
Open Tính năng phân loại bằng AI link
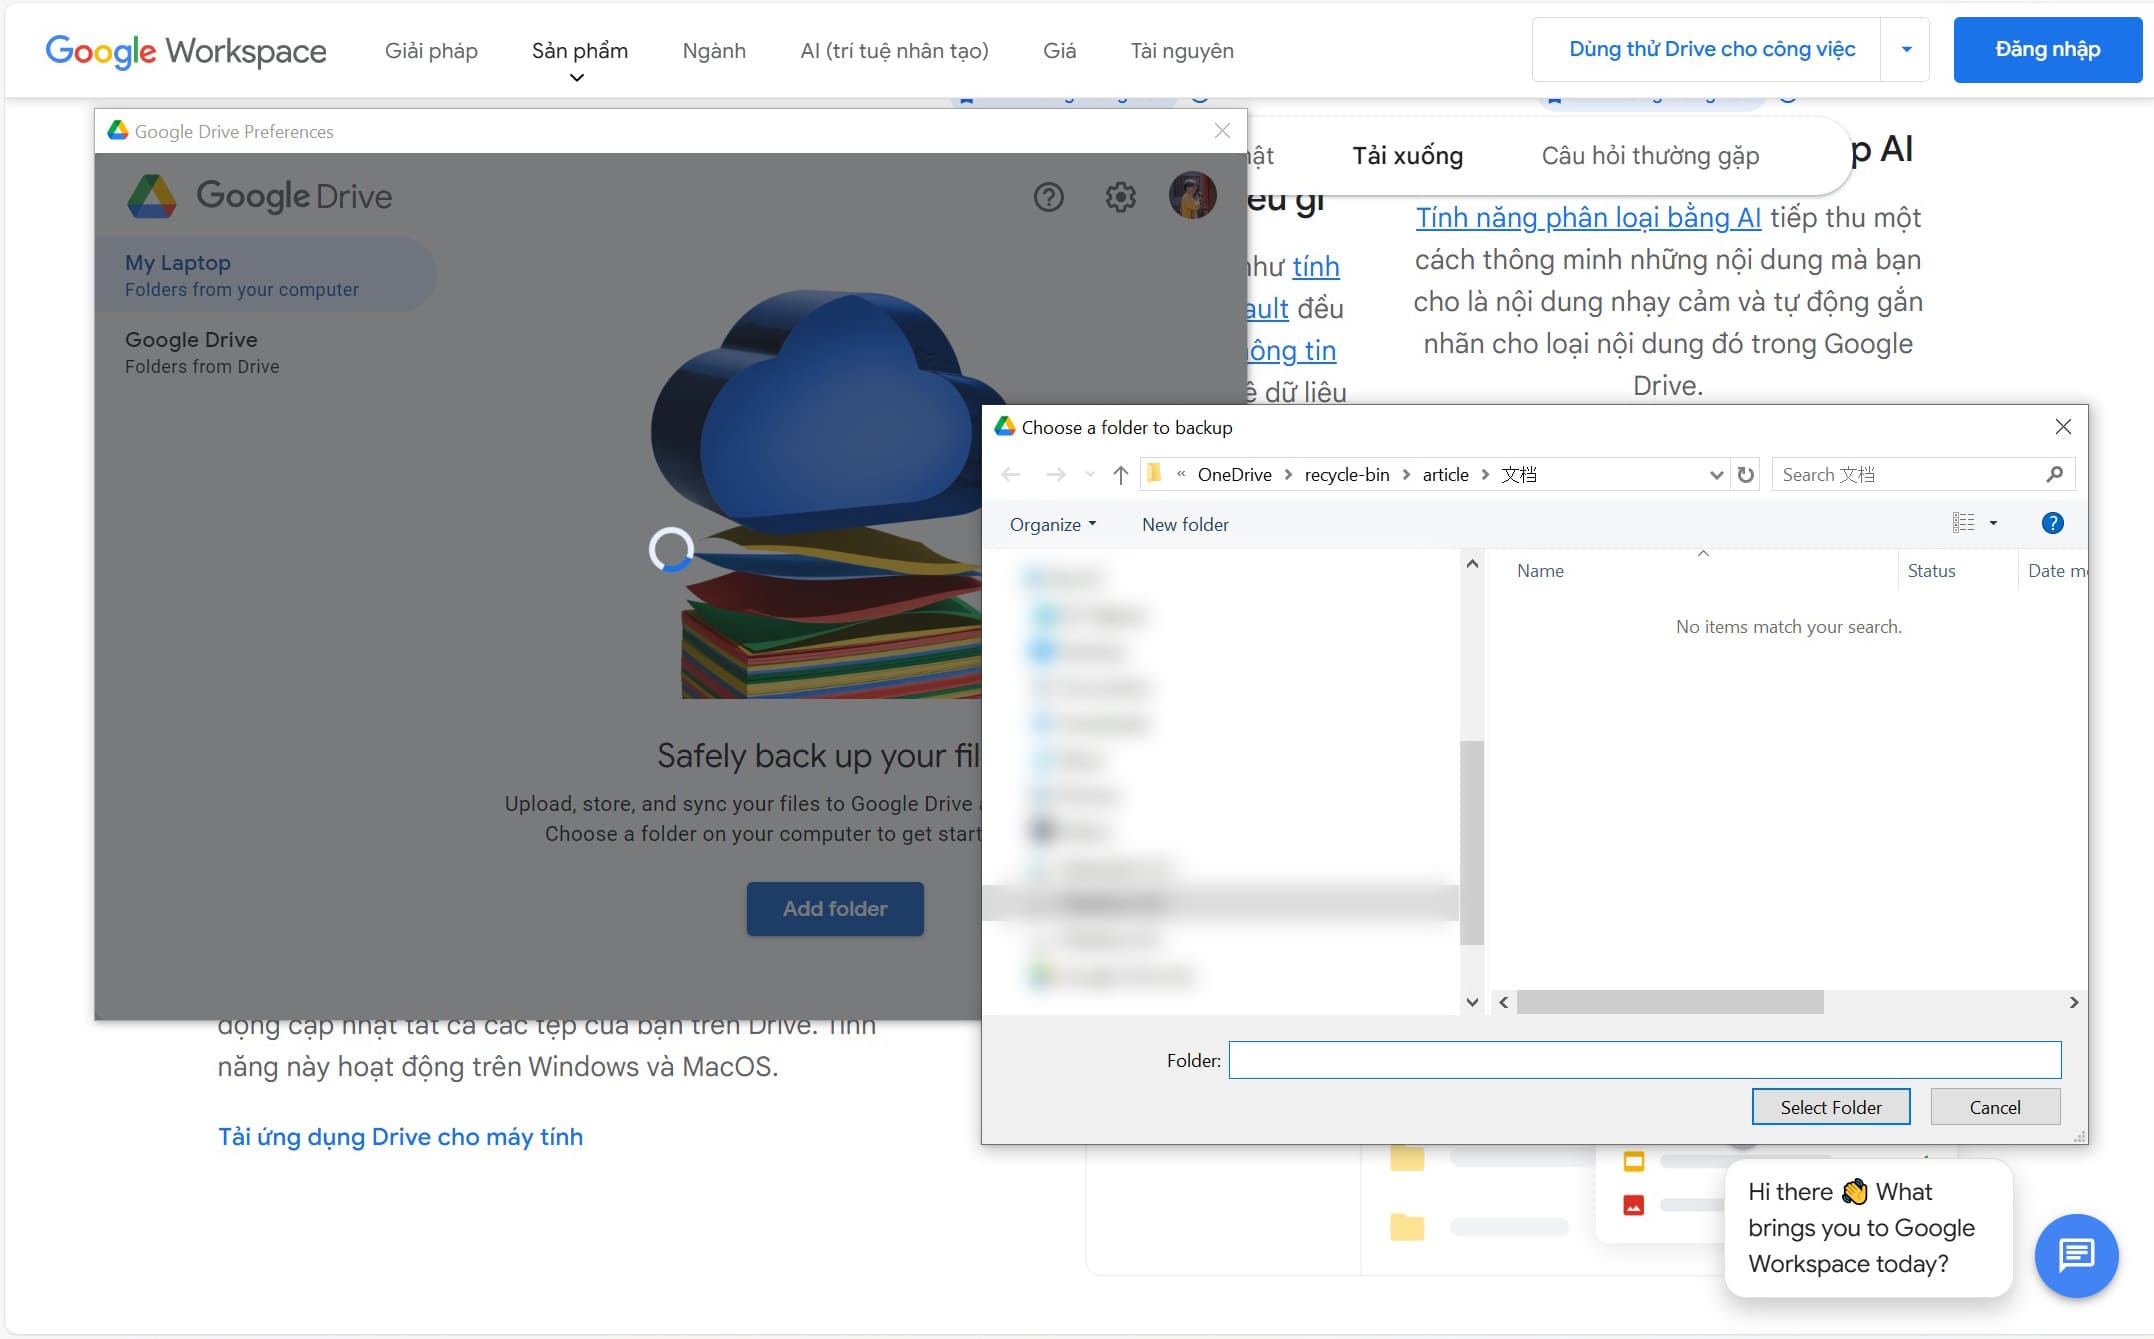tap(1588, 217)
